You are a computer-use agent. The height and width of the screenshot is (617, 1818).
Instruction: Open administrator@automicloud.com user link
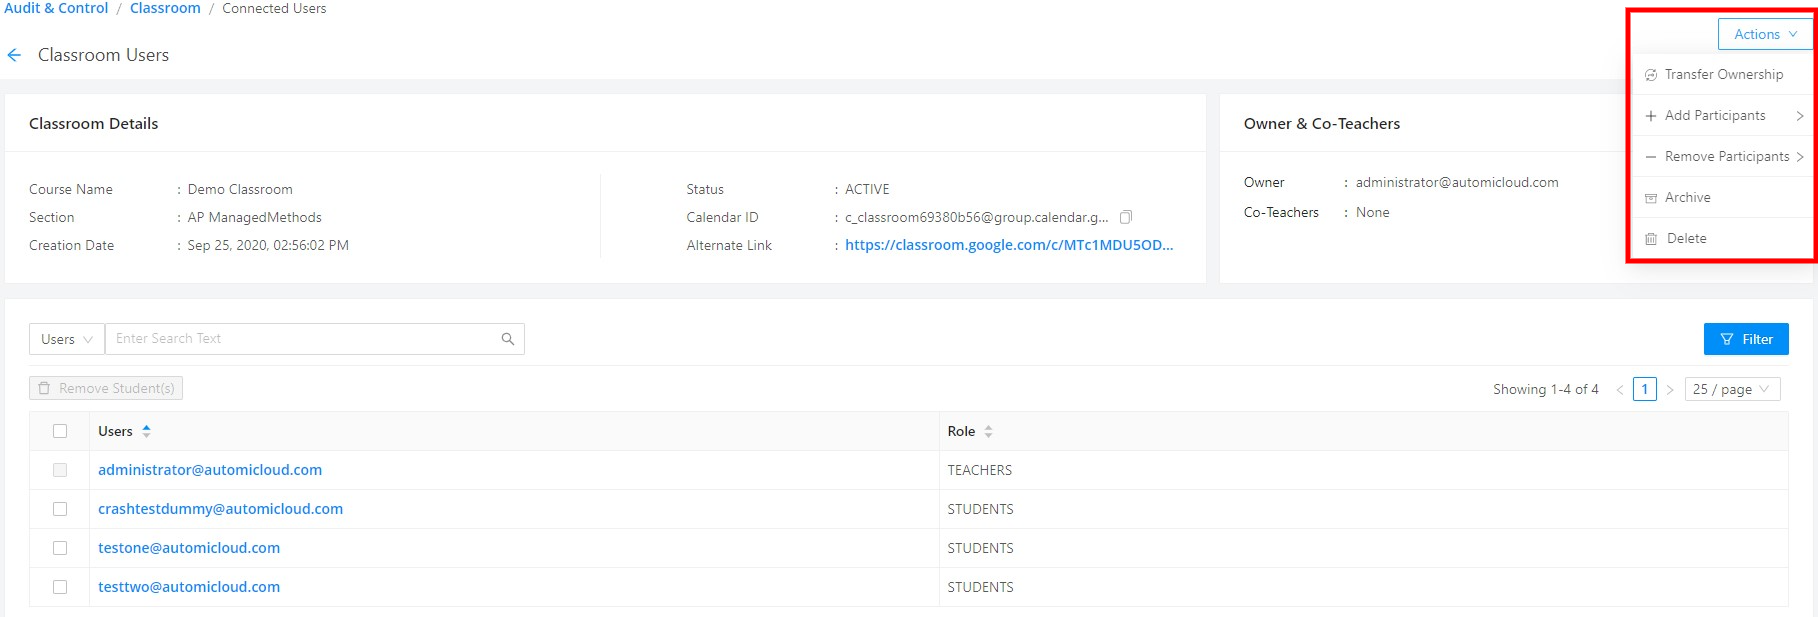(x=210, y=470)
